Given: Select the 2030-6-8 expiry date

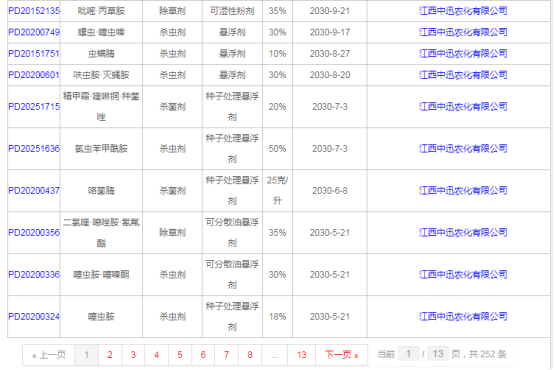Looking at the screenshot, I should point(330,190).
